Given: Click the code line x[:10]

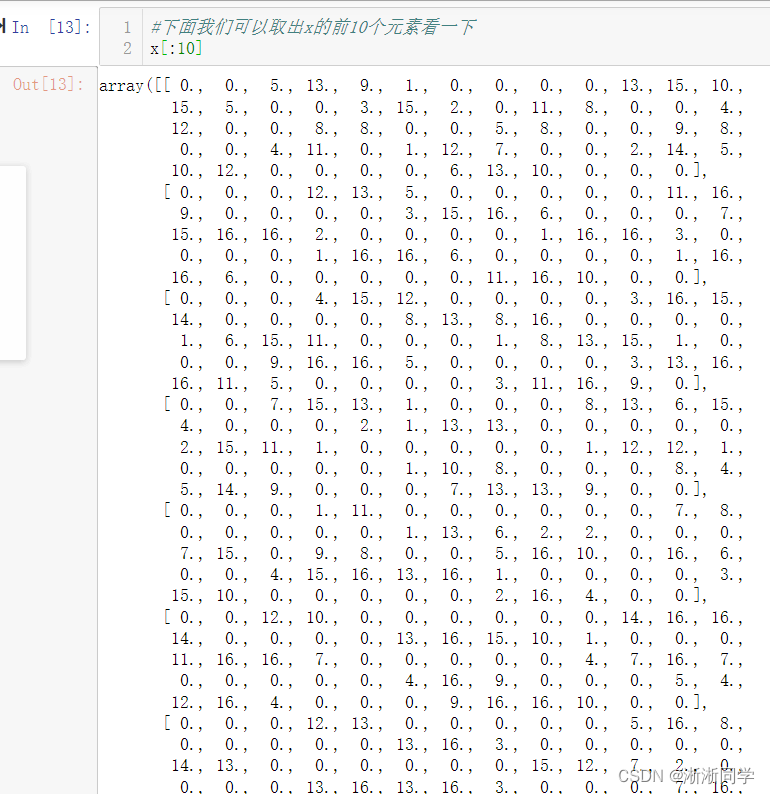Looking at the screenshot, I should 176,49.
